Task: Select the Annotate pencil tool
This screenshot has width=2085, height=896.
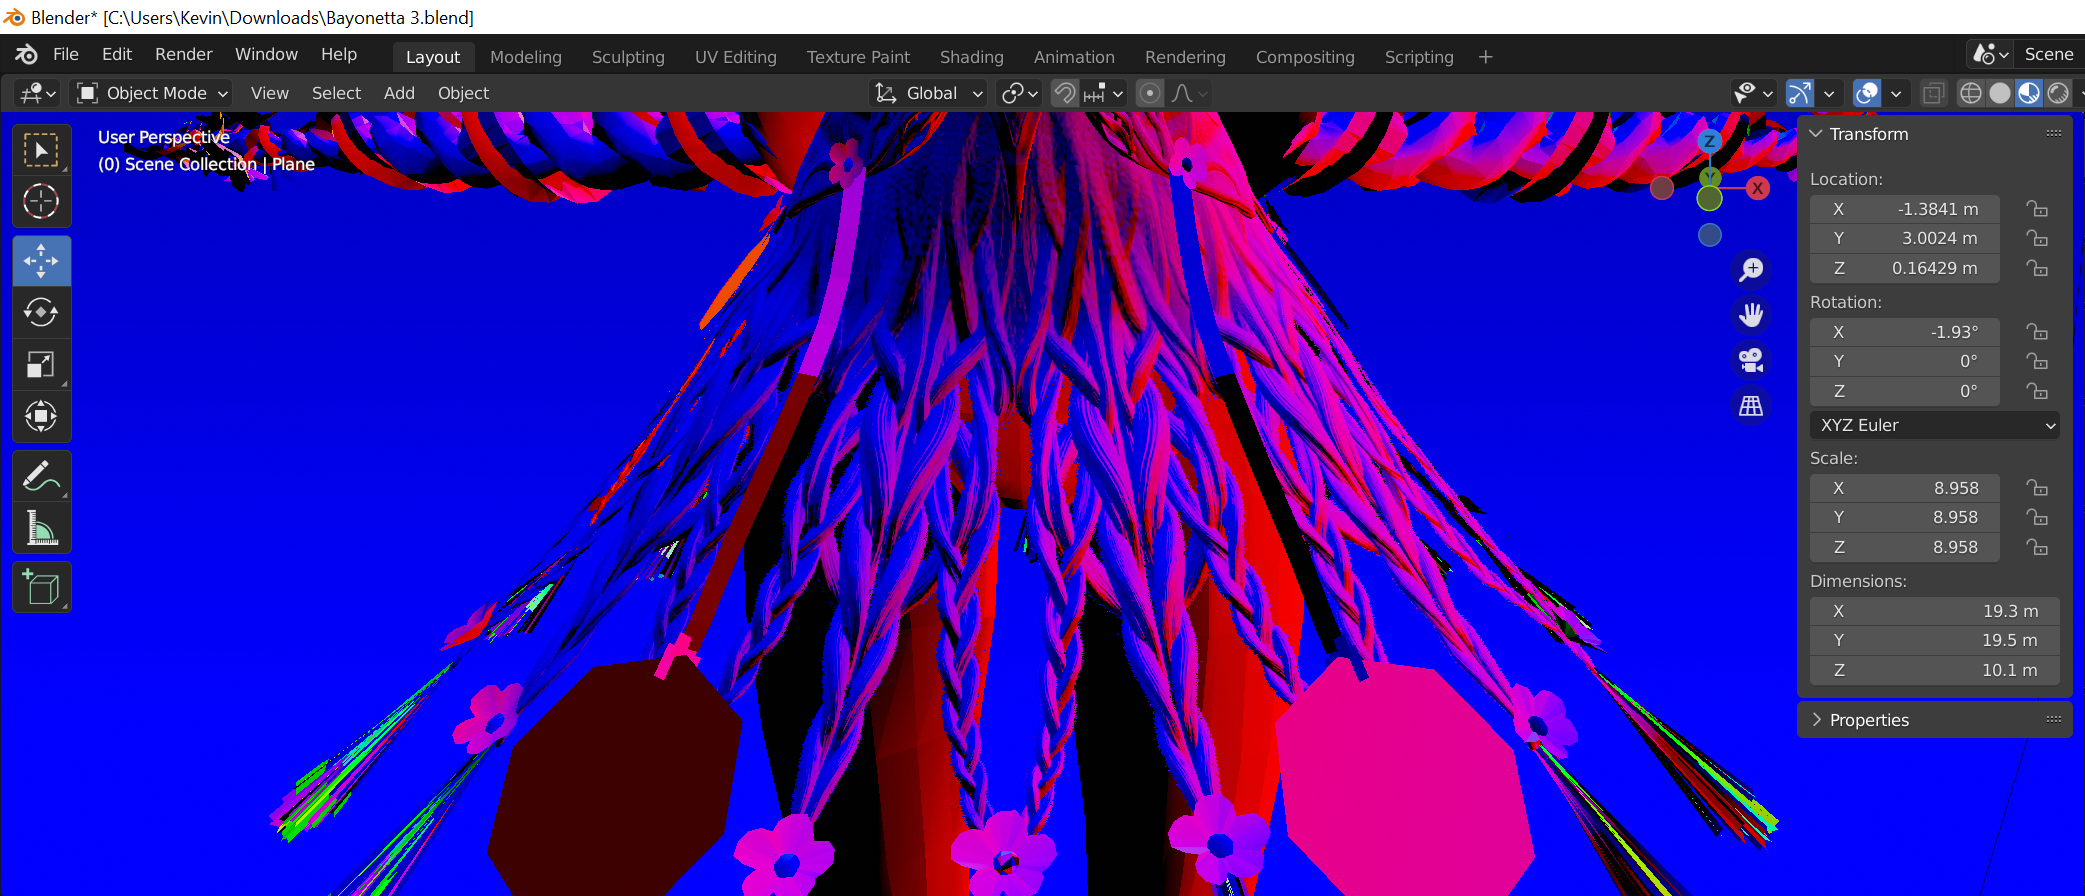Action: [x=41, y=476]
